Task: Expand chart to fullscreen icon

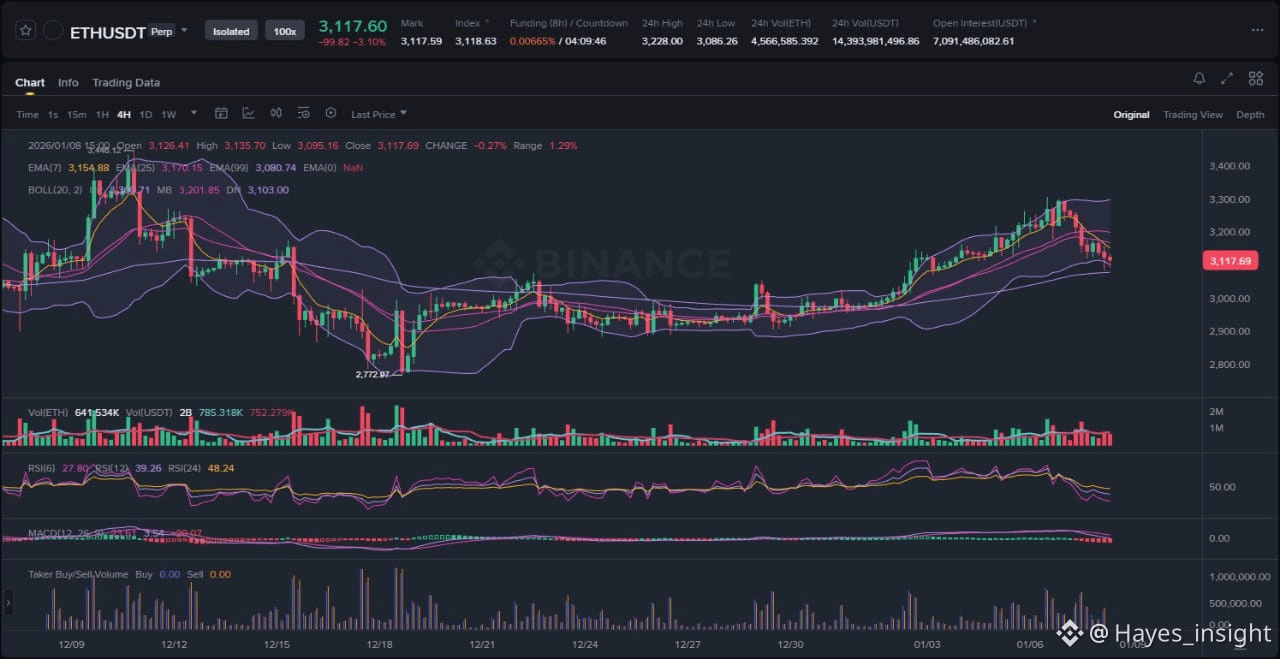Action: (x=1227, y=79)
